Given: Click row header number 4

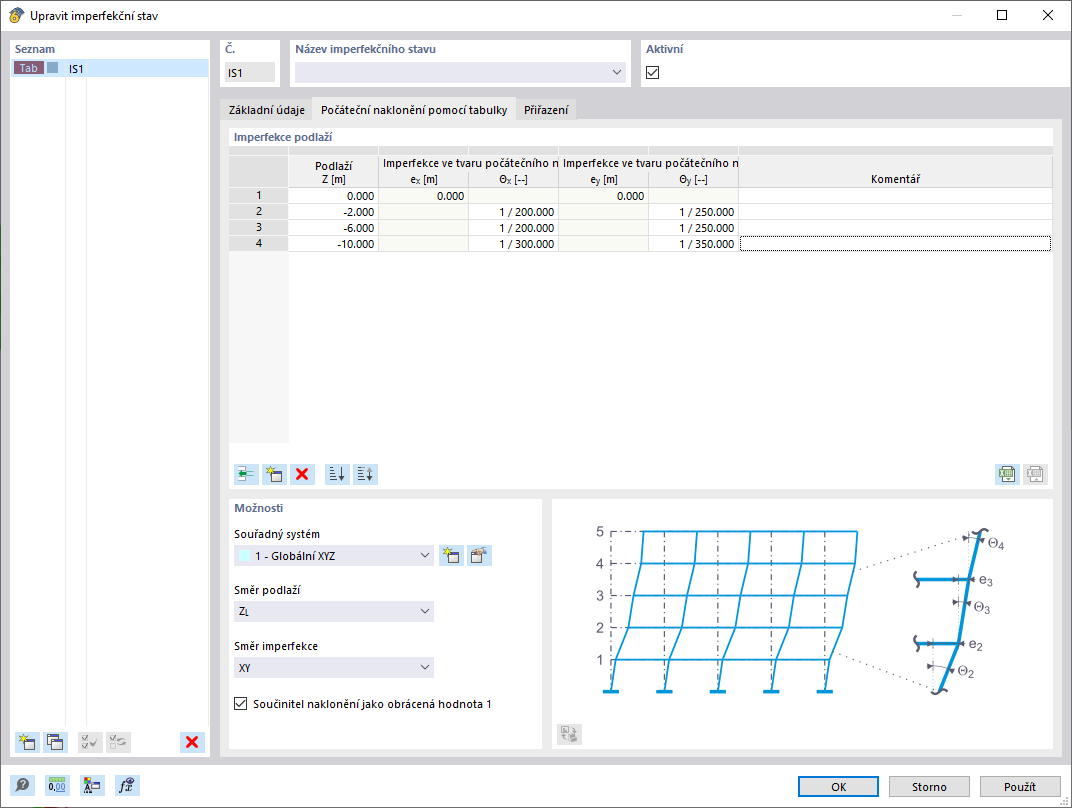Looking at the screenshot, I should pyautogui.click(x=258, y=243).
